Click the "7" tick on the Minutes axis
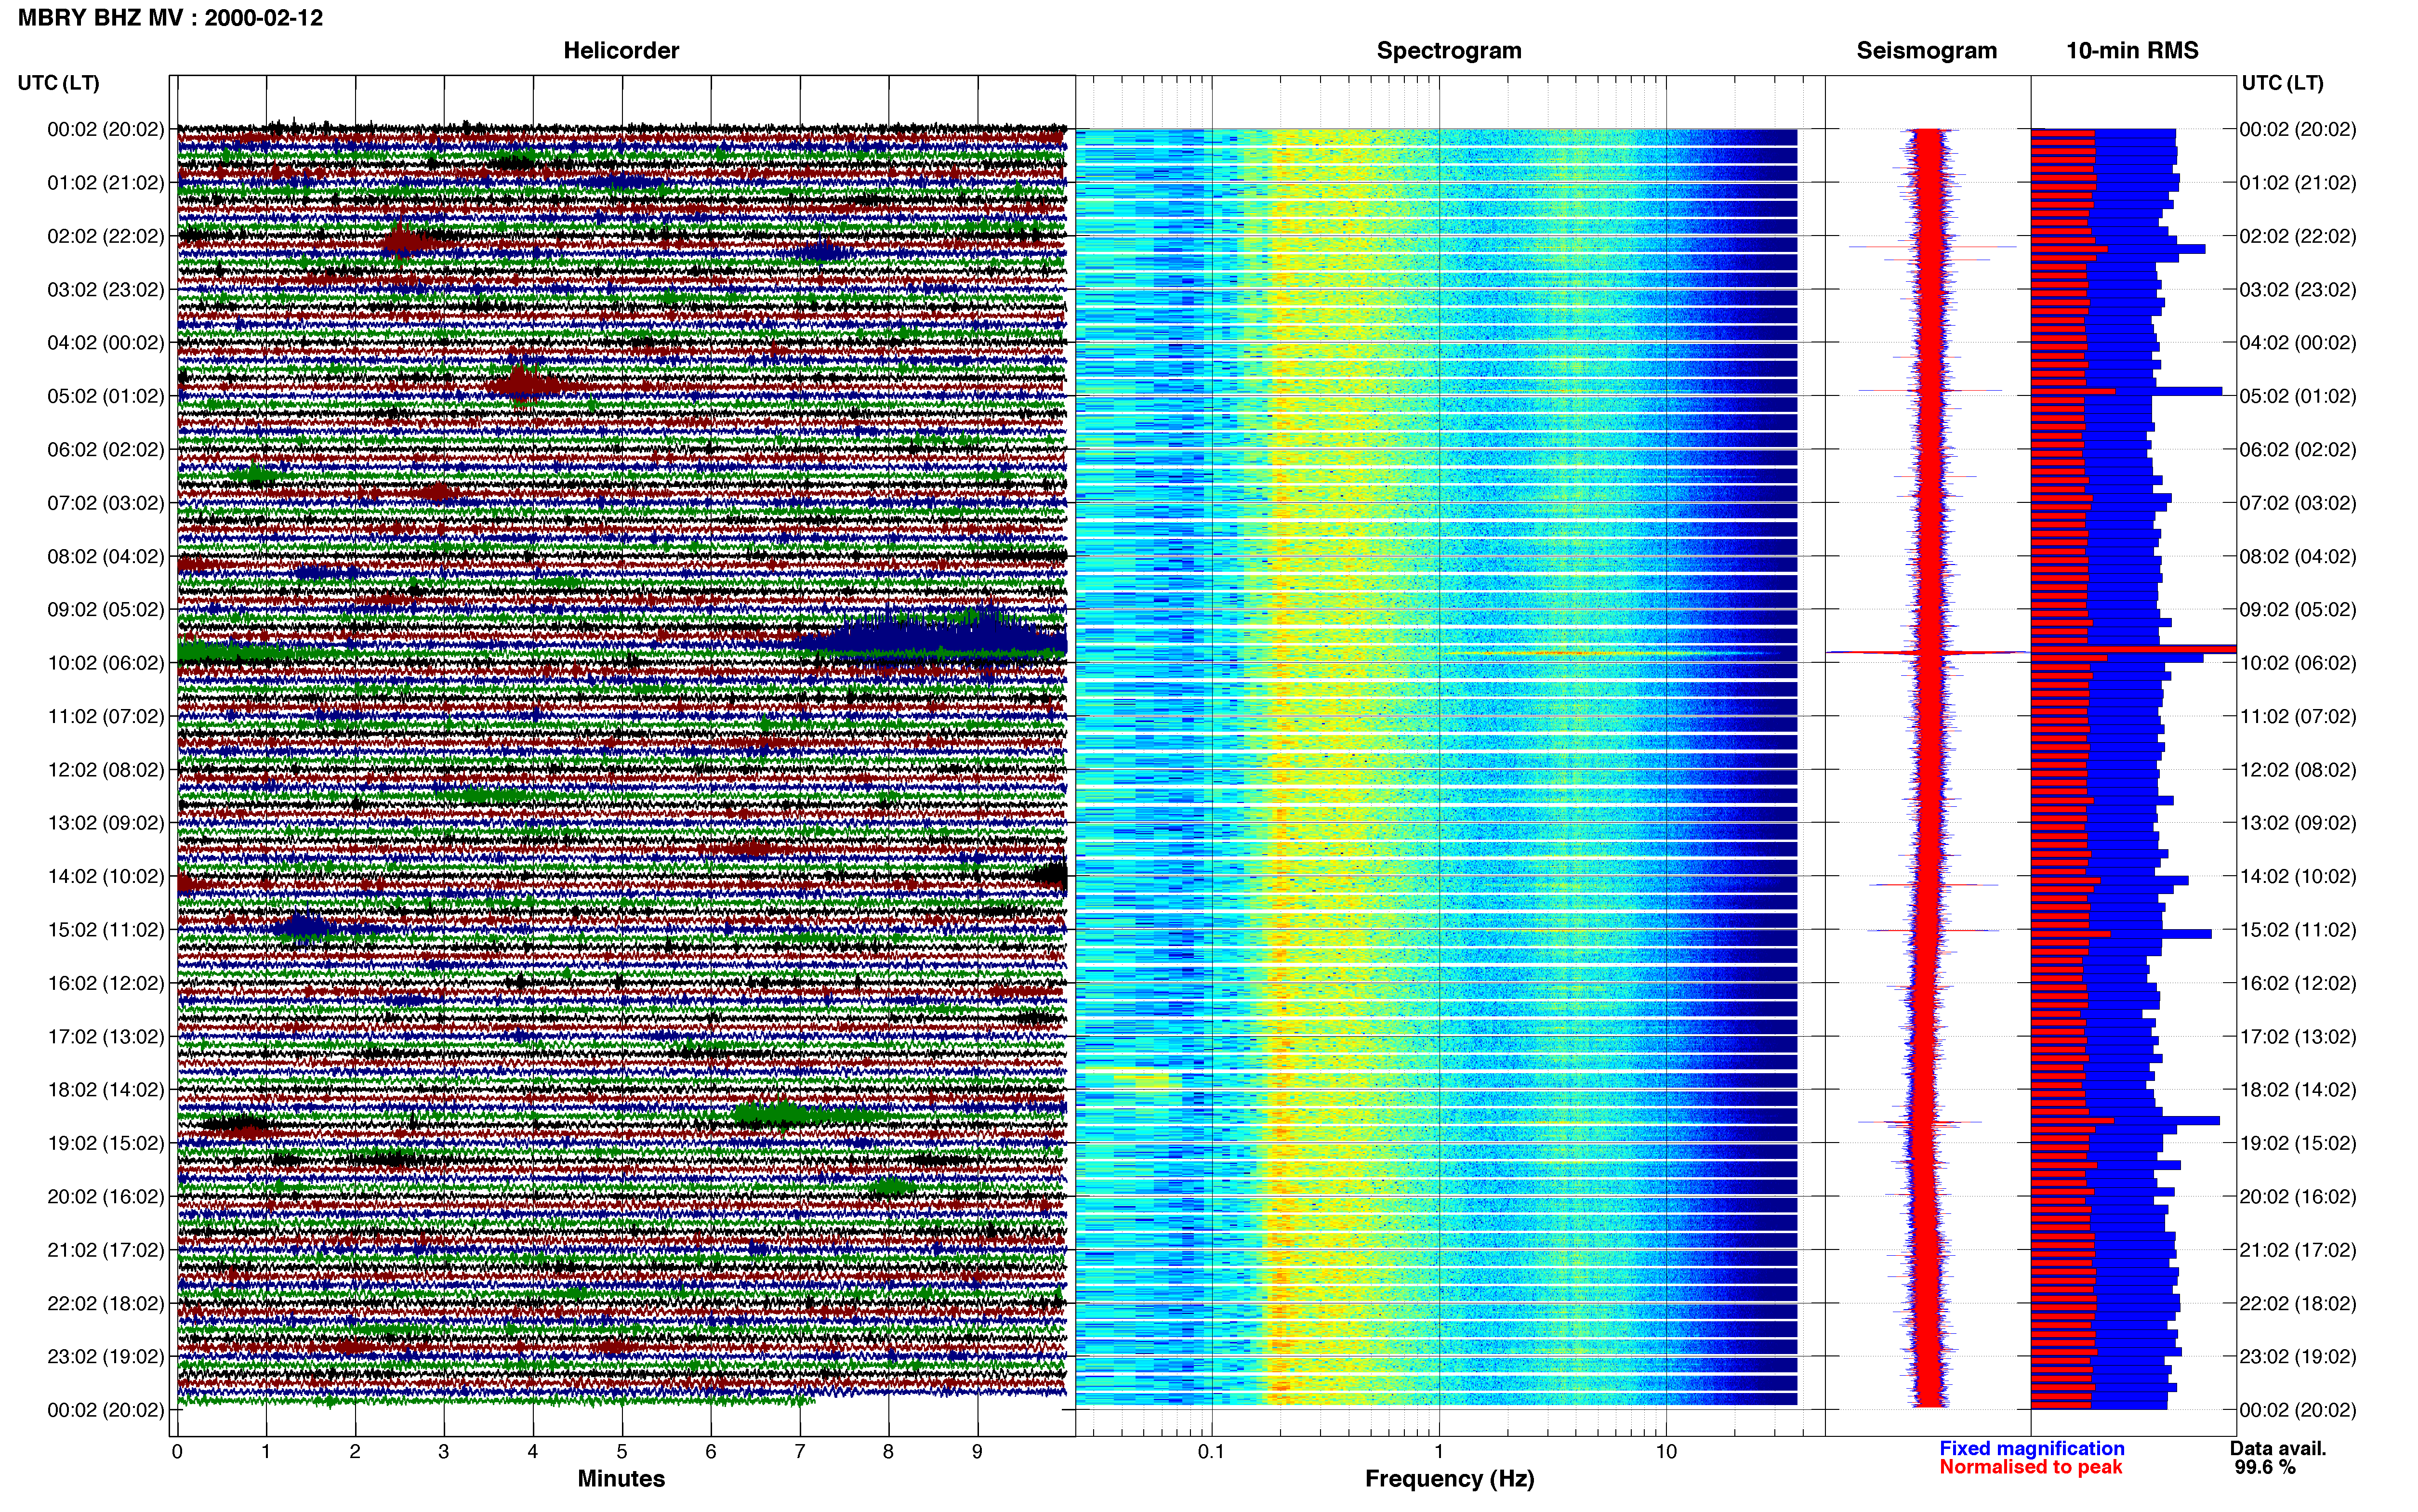 800,1452
